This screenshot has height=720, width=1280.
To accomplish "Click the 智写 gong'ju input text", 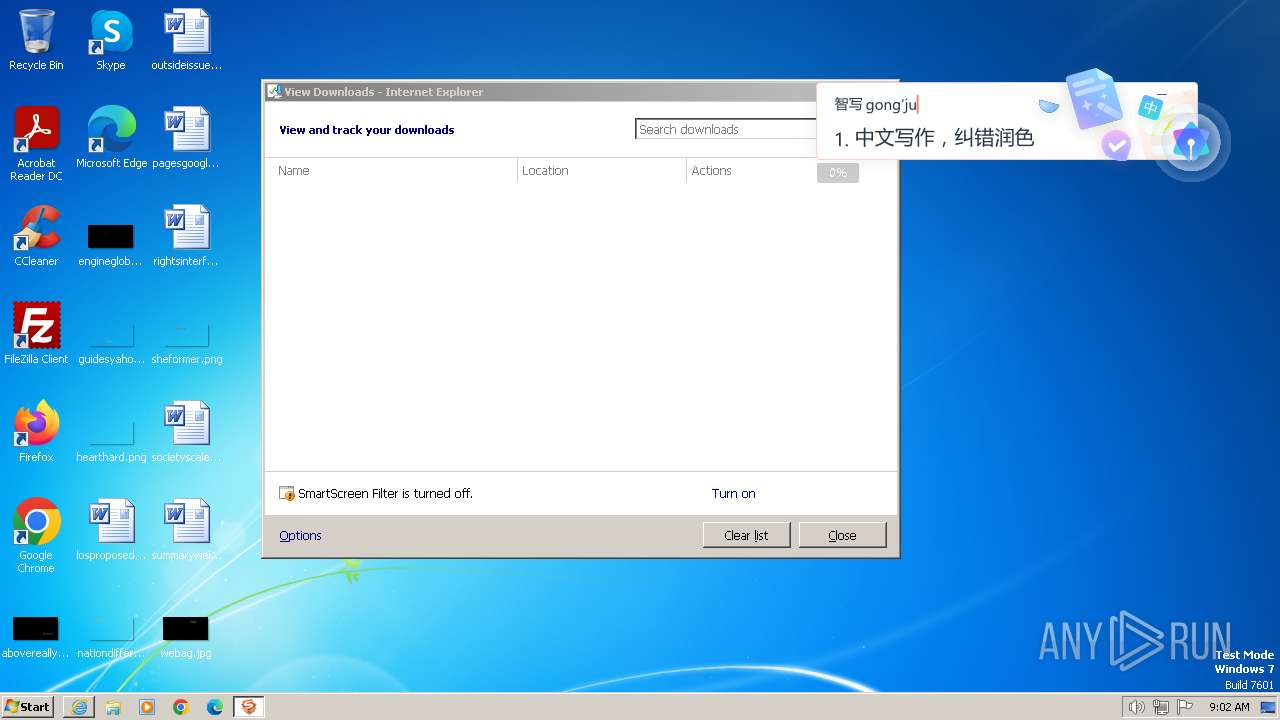I will 876,104.
